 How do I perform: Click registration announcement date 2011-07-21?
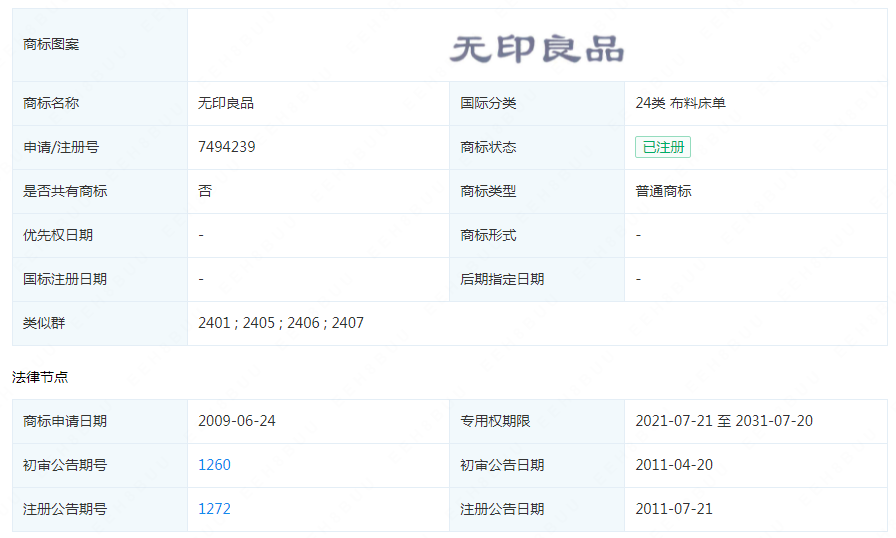(674, 509)
